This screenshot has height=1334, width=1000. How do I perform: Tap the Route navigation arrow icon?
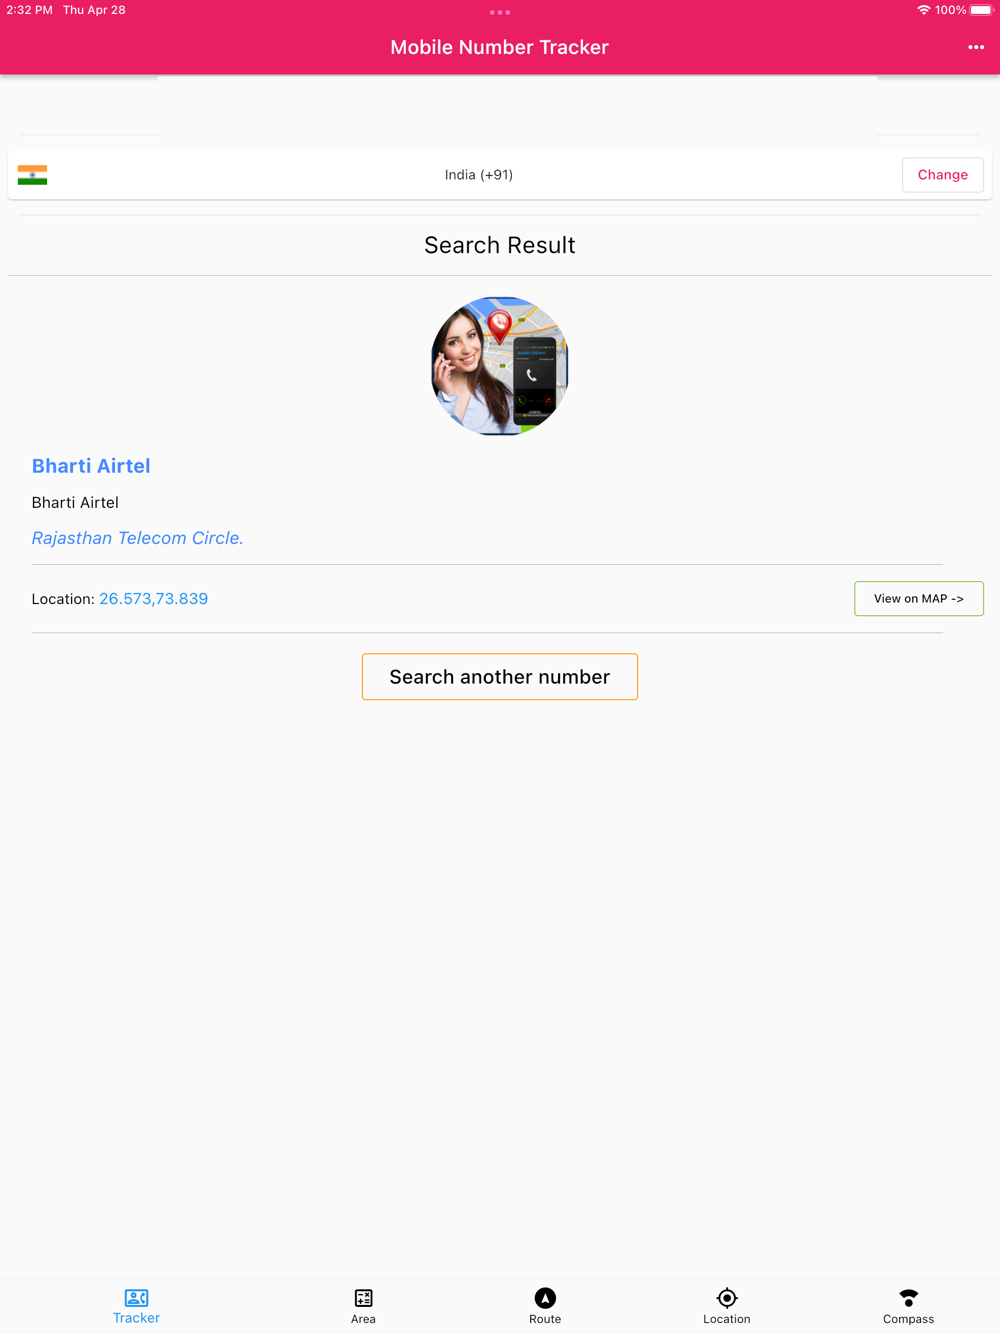(x=545, y=1298)
